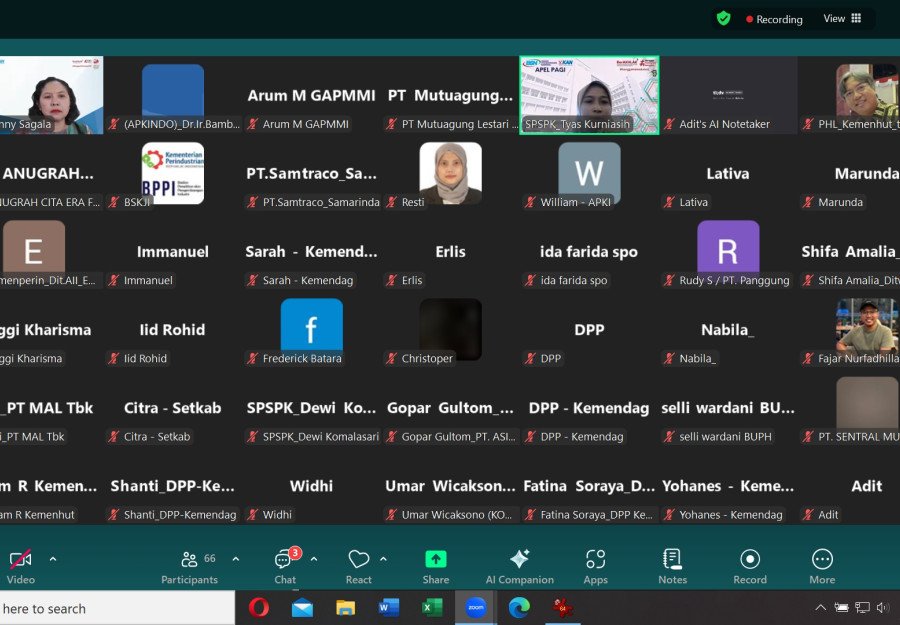Open the Notes tool

coord(672,566)
